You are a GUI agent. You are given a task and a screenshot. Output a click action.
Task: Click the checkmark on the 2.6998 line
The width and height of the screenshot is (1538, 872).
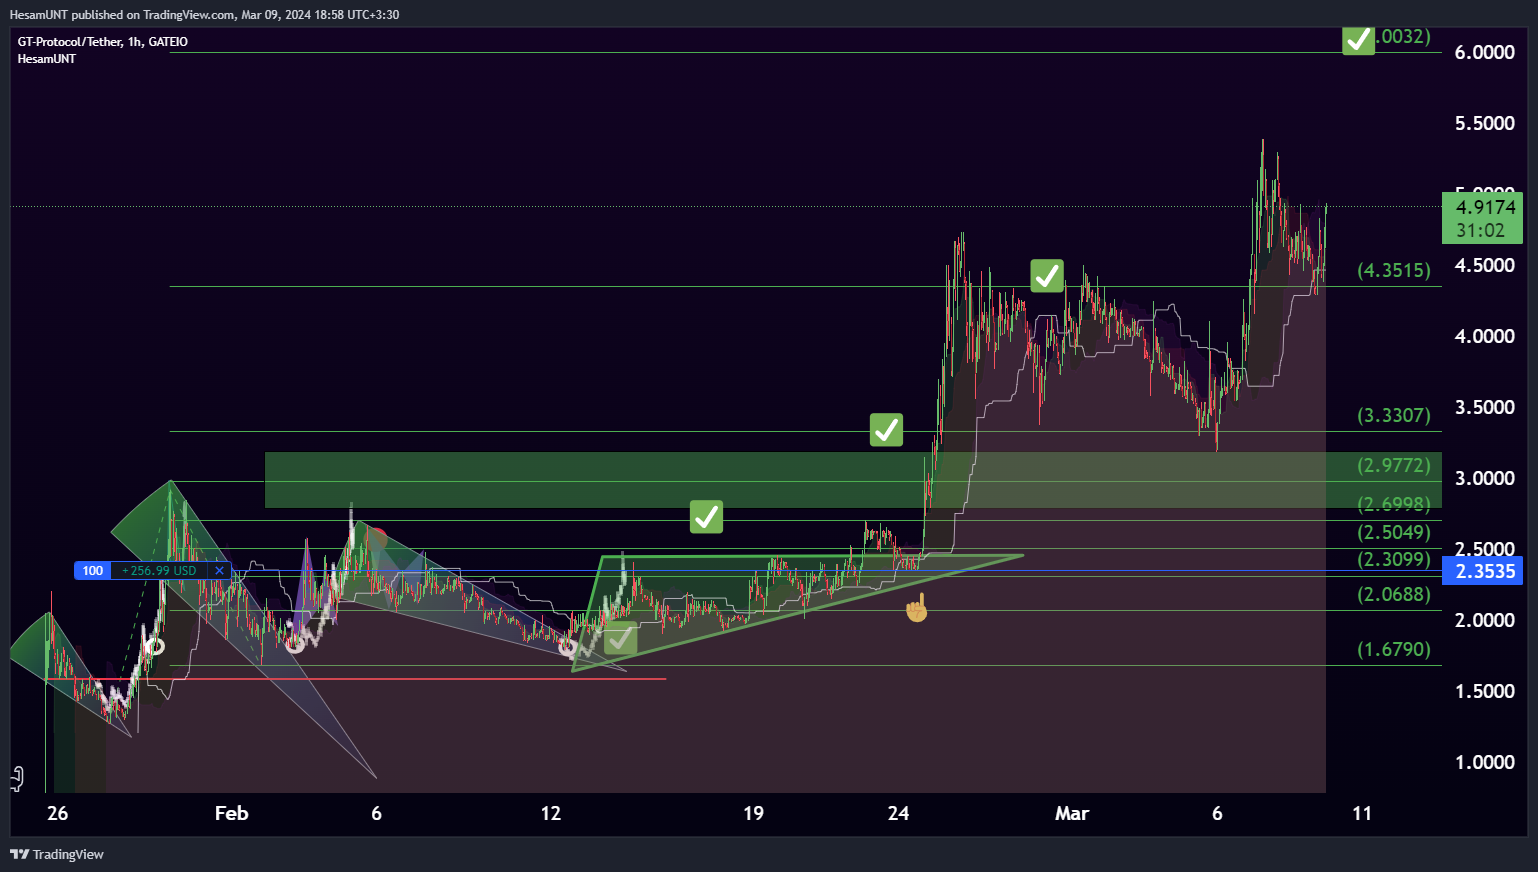coord(706,517)
